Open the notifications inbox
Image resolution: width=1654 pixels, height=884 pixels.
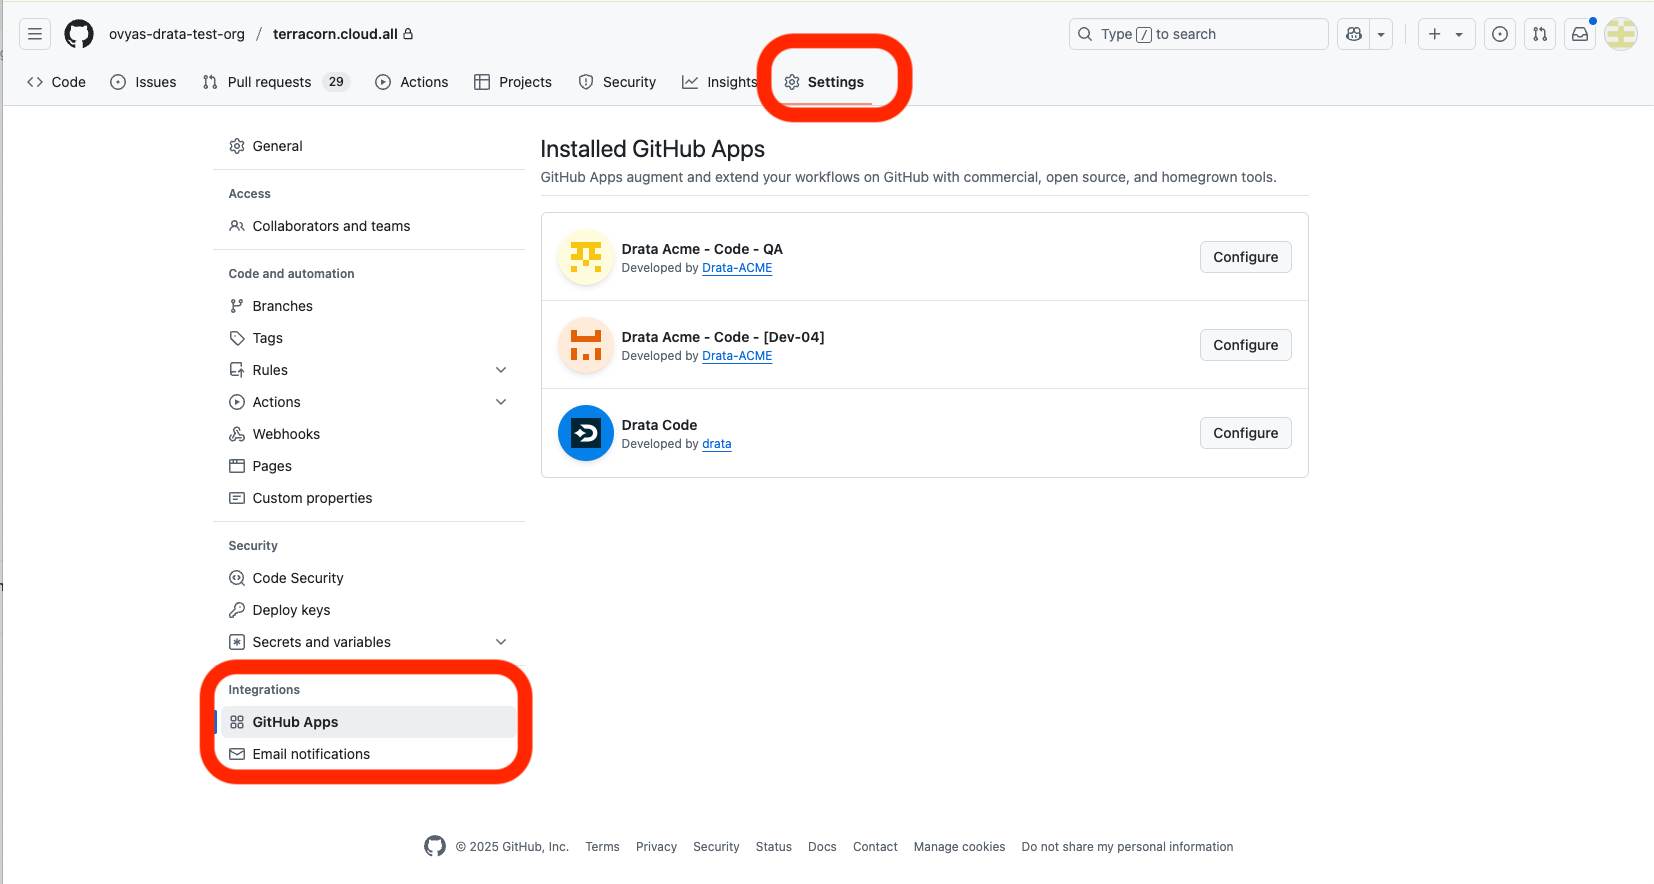[1580, 34]
